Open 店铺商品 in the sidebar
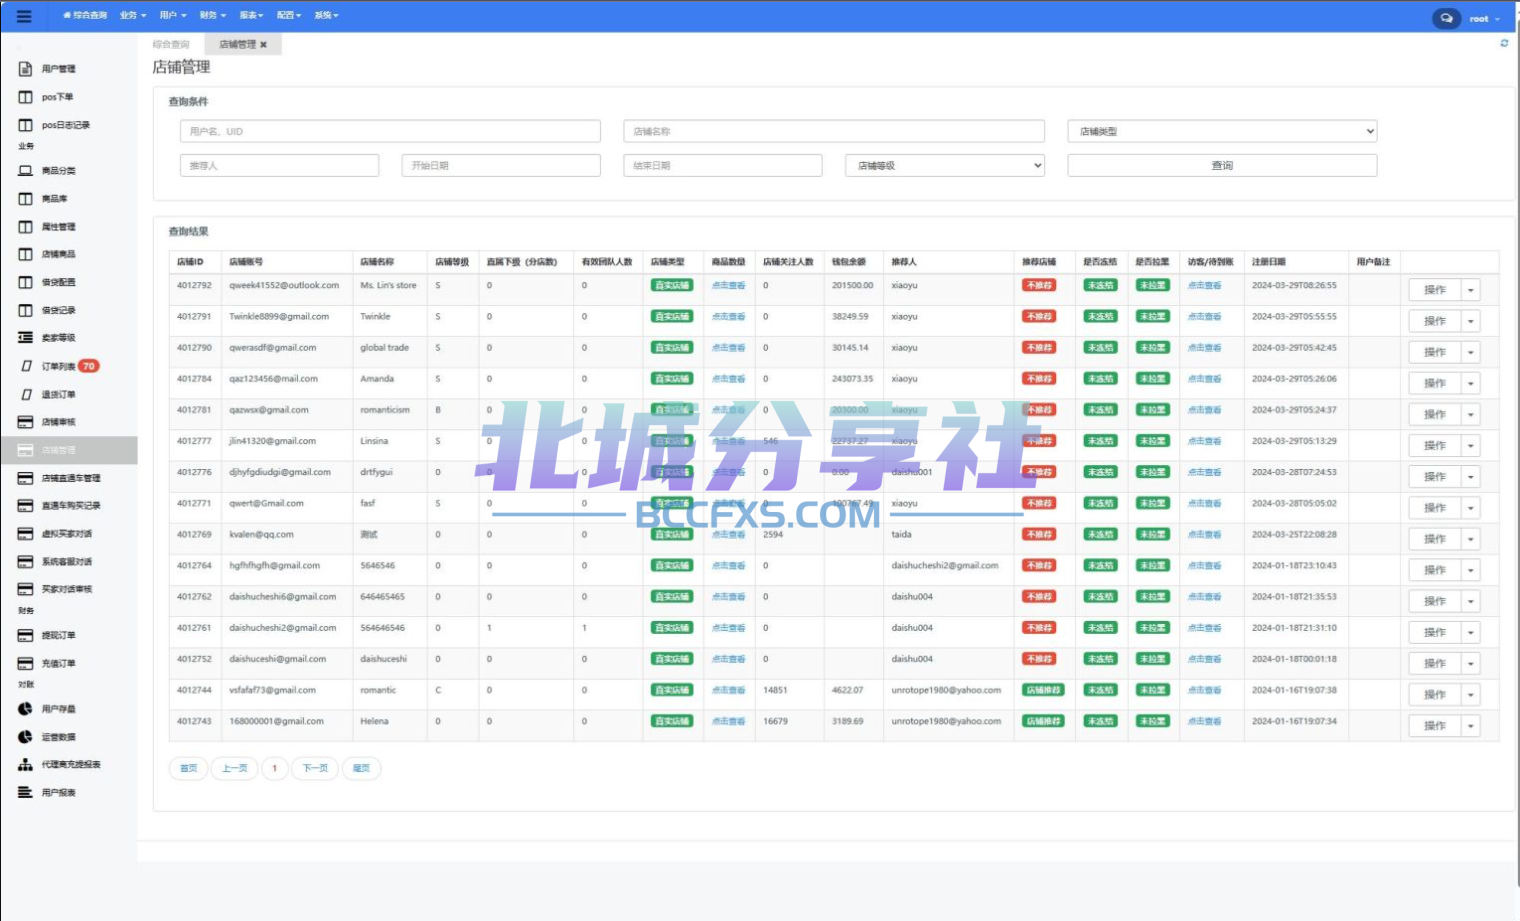Viewport: 1520px width, 921px height. 58,254
